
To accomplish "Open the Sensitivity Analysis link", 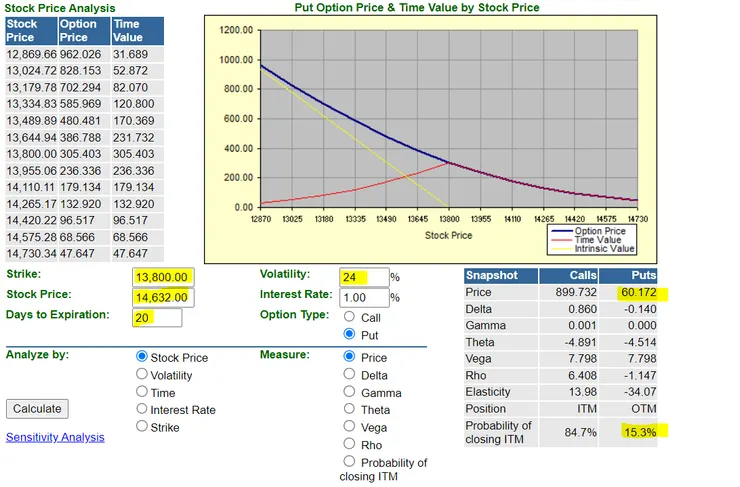I will pyautogui.click(x=55, y=437).
